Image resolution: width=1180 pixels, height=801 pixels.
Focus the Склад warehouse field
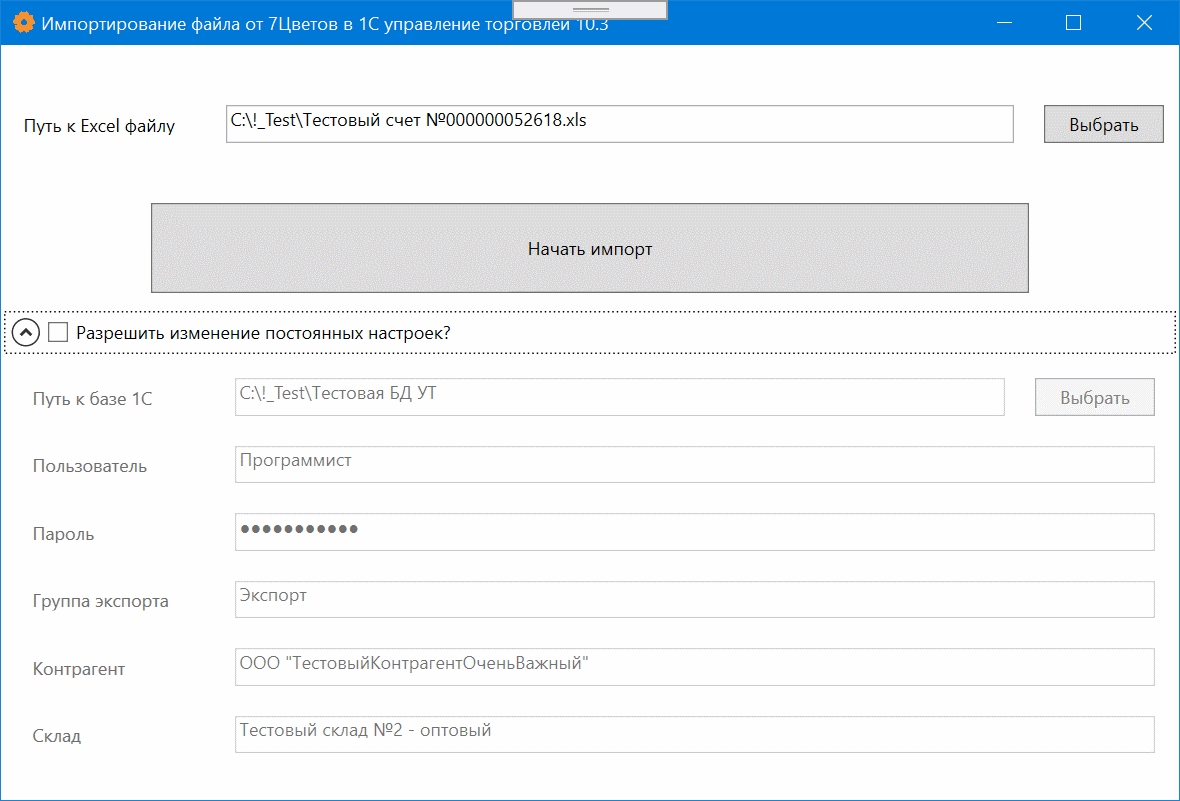694,734
